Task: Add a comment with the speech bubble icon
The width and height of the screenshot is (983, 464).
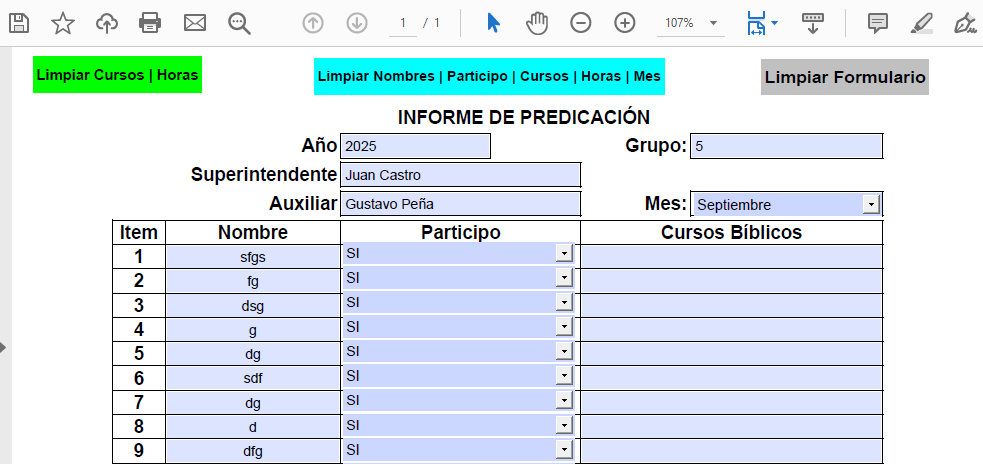Action: tap(878, 23)
